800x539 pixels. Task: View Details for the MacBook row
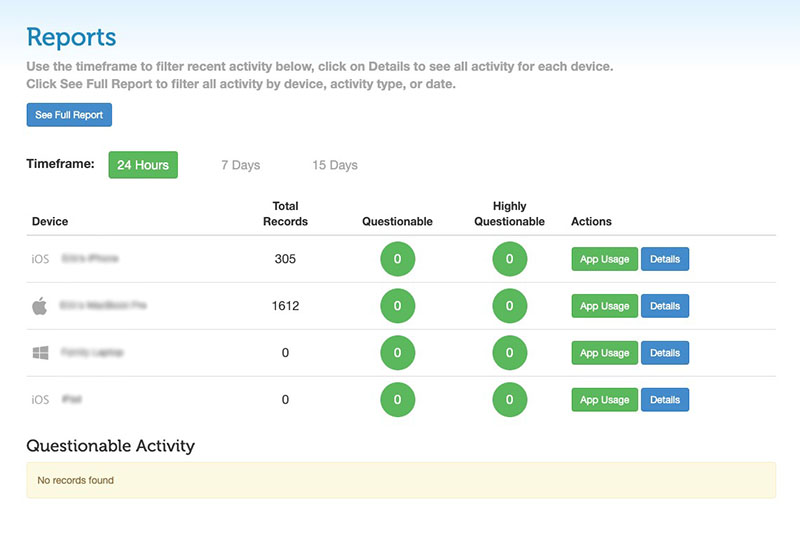(664, 306)
